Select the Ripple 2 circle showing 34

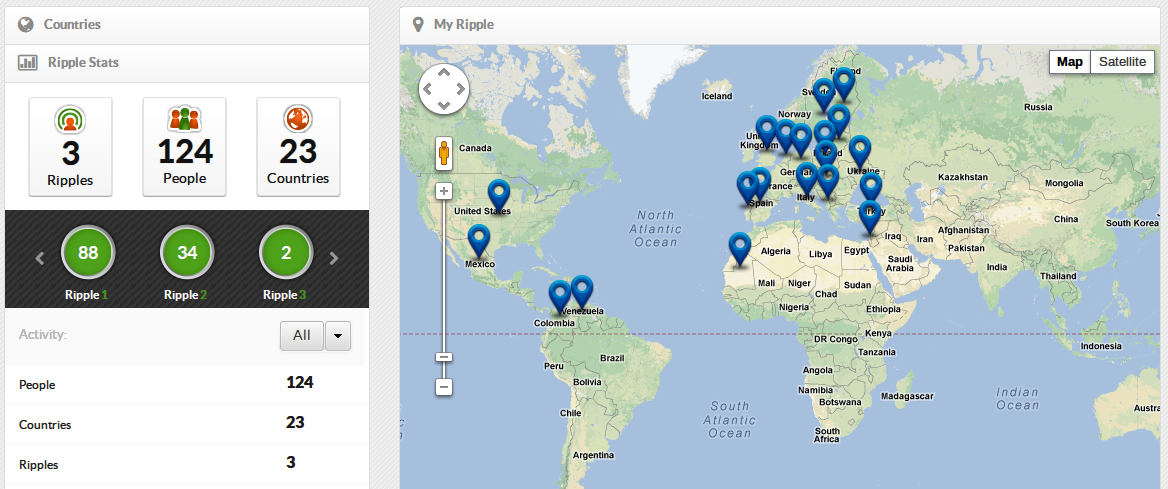pyautogui.click(x=187, y=253)
